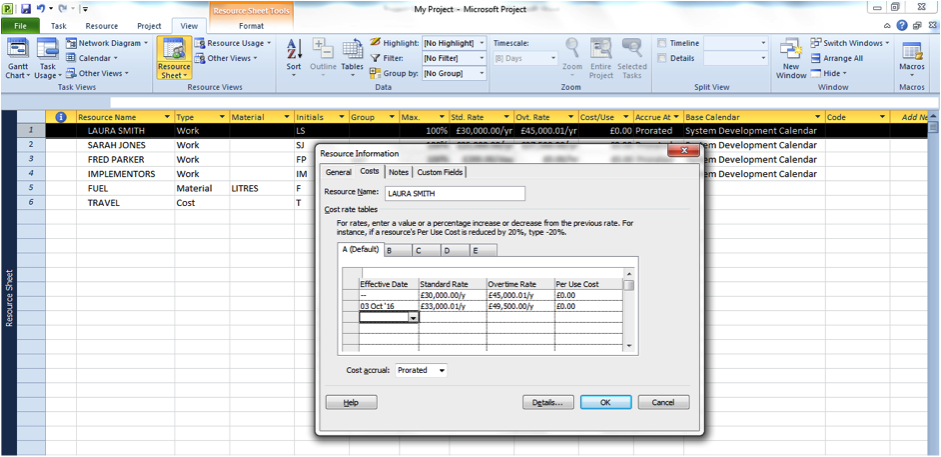
Task: Open the File menu tab
Action: point(21,25)
